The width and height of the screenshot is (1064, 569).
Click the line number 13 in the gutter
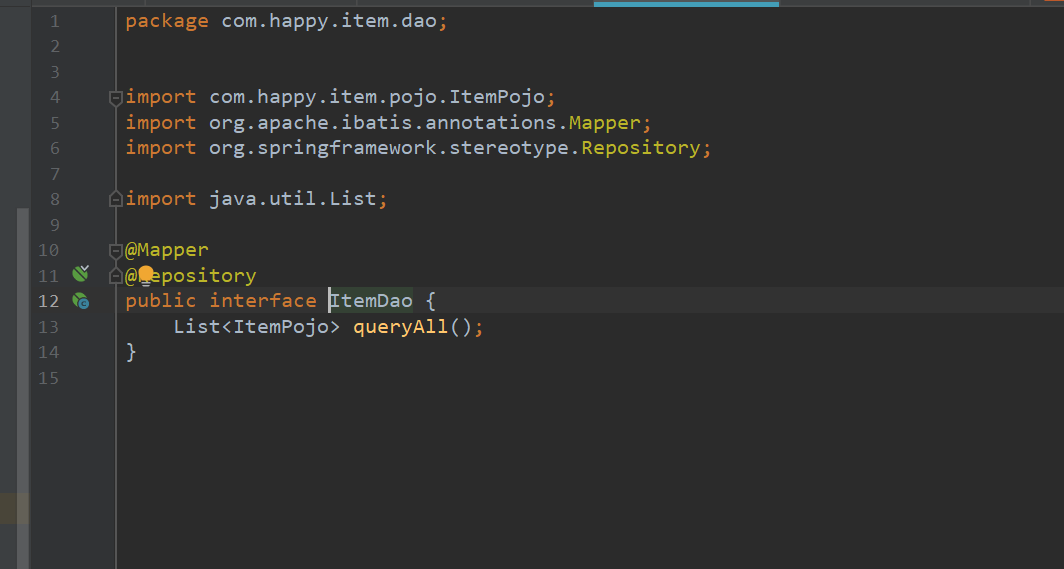(49, 327)
